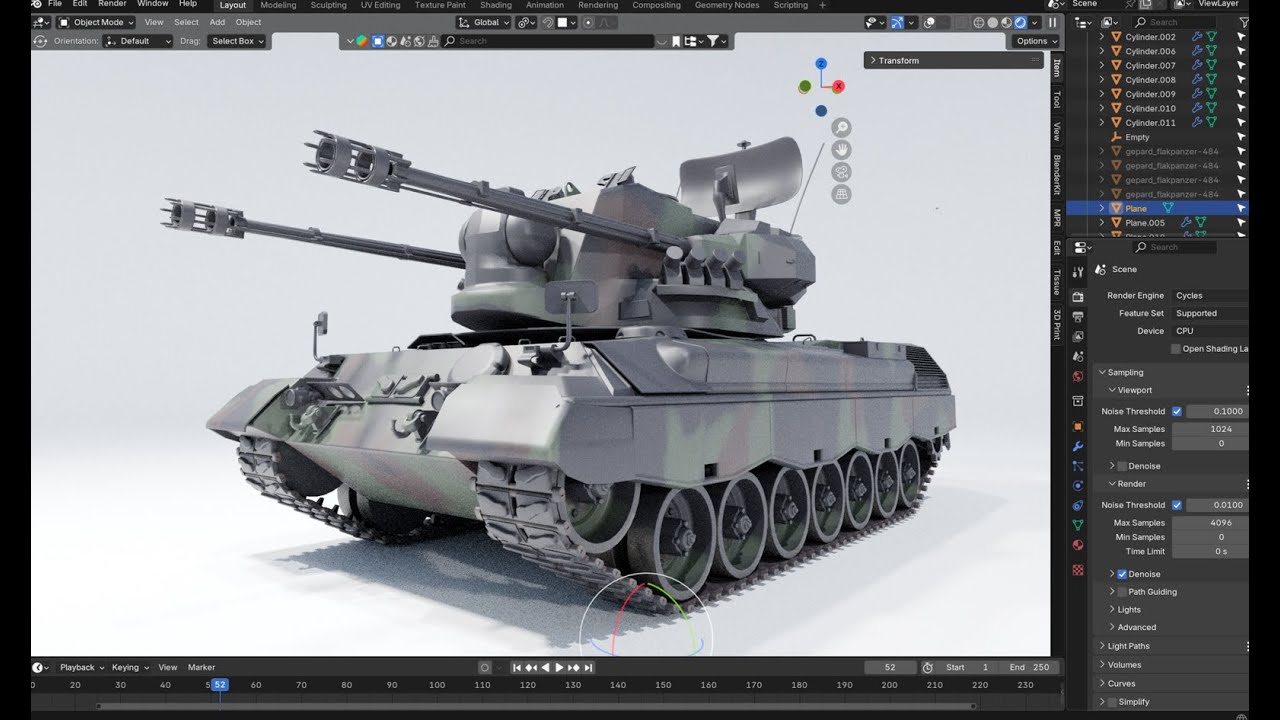
Task: Toggle selectability arrow for Cylinder.006
Action: [1241, 51]
